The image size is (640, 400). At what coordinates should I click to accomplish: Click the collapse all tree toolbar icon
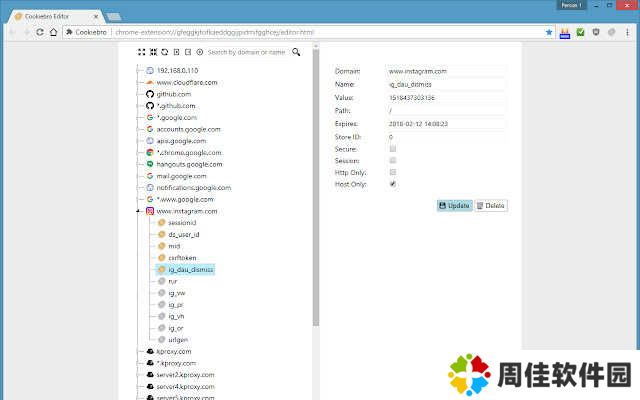[x=152, y=52]
